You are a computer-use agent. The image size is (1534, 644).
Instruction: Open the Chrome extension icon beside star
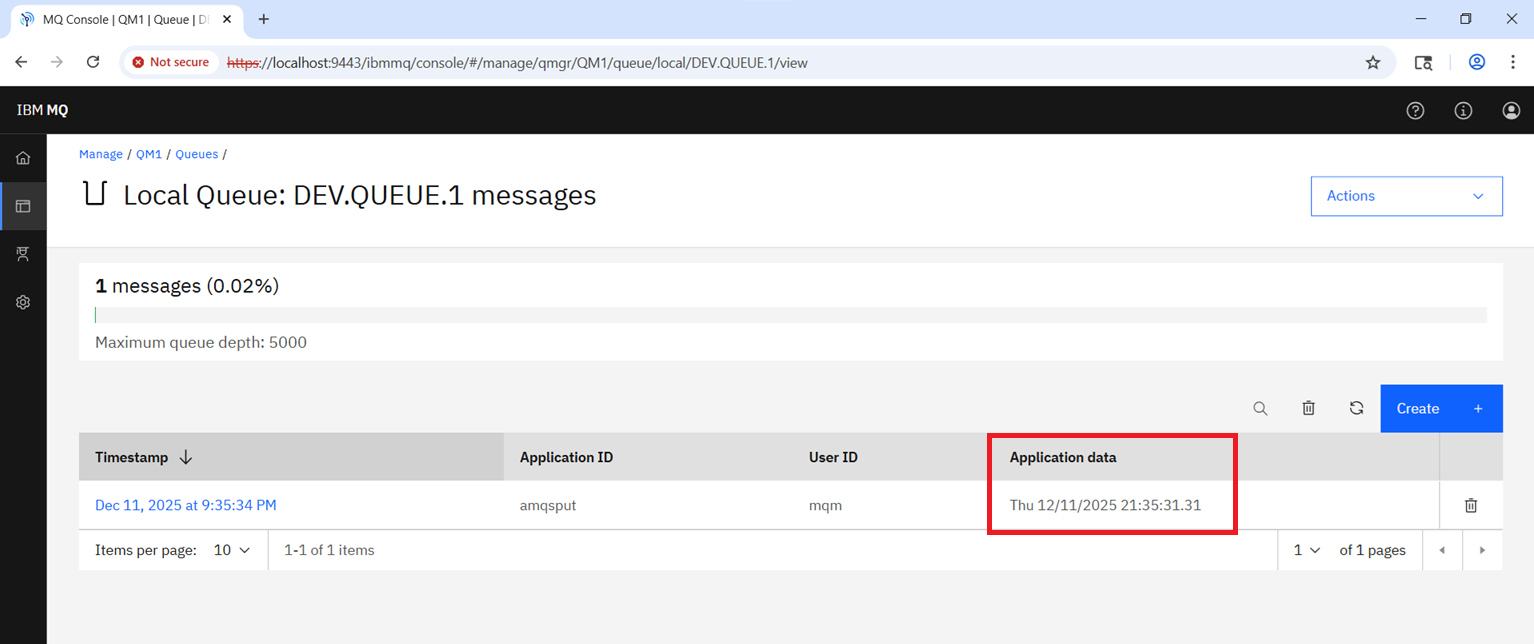pyautogui.click(x=1423, y=62)
